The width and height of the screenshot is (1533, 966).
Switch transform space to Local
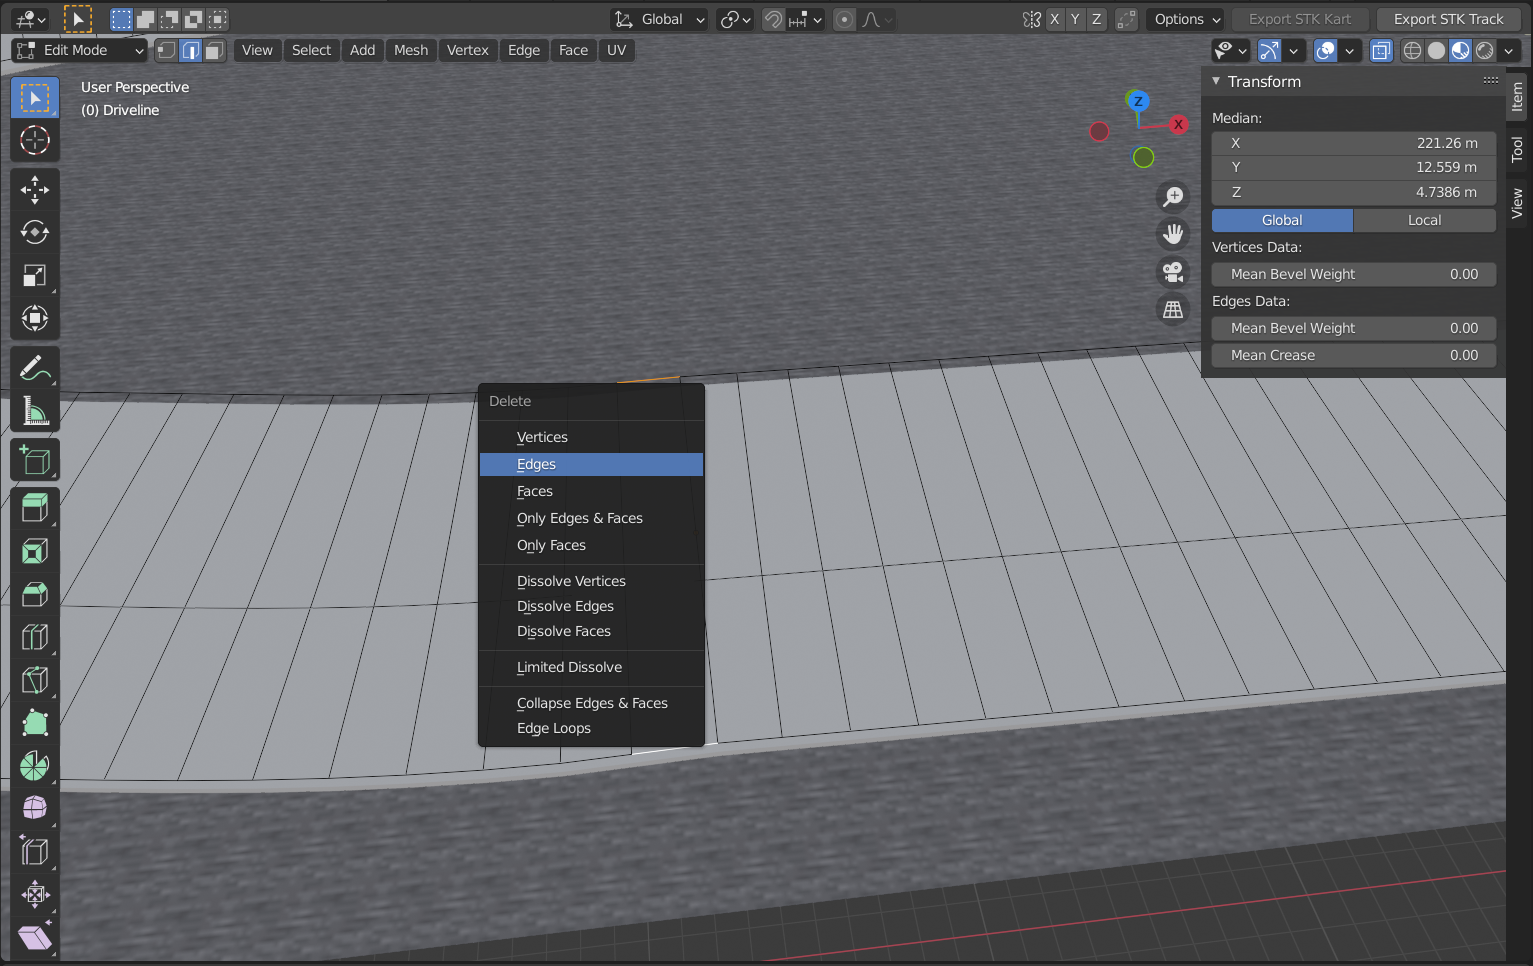pos(1424,220)
